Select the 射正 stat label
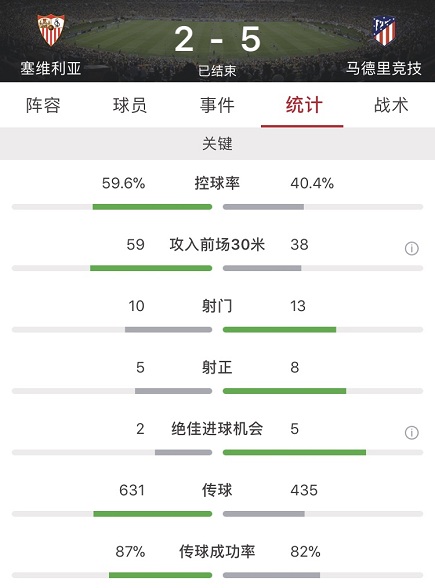435x588 pixels. click(x=217, y=367)
